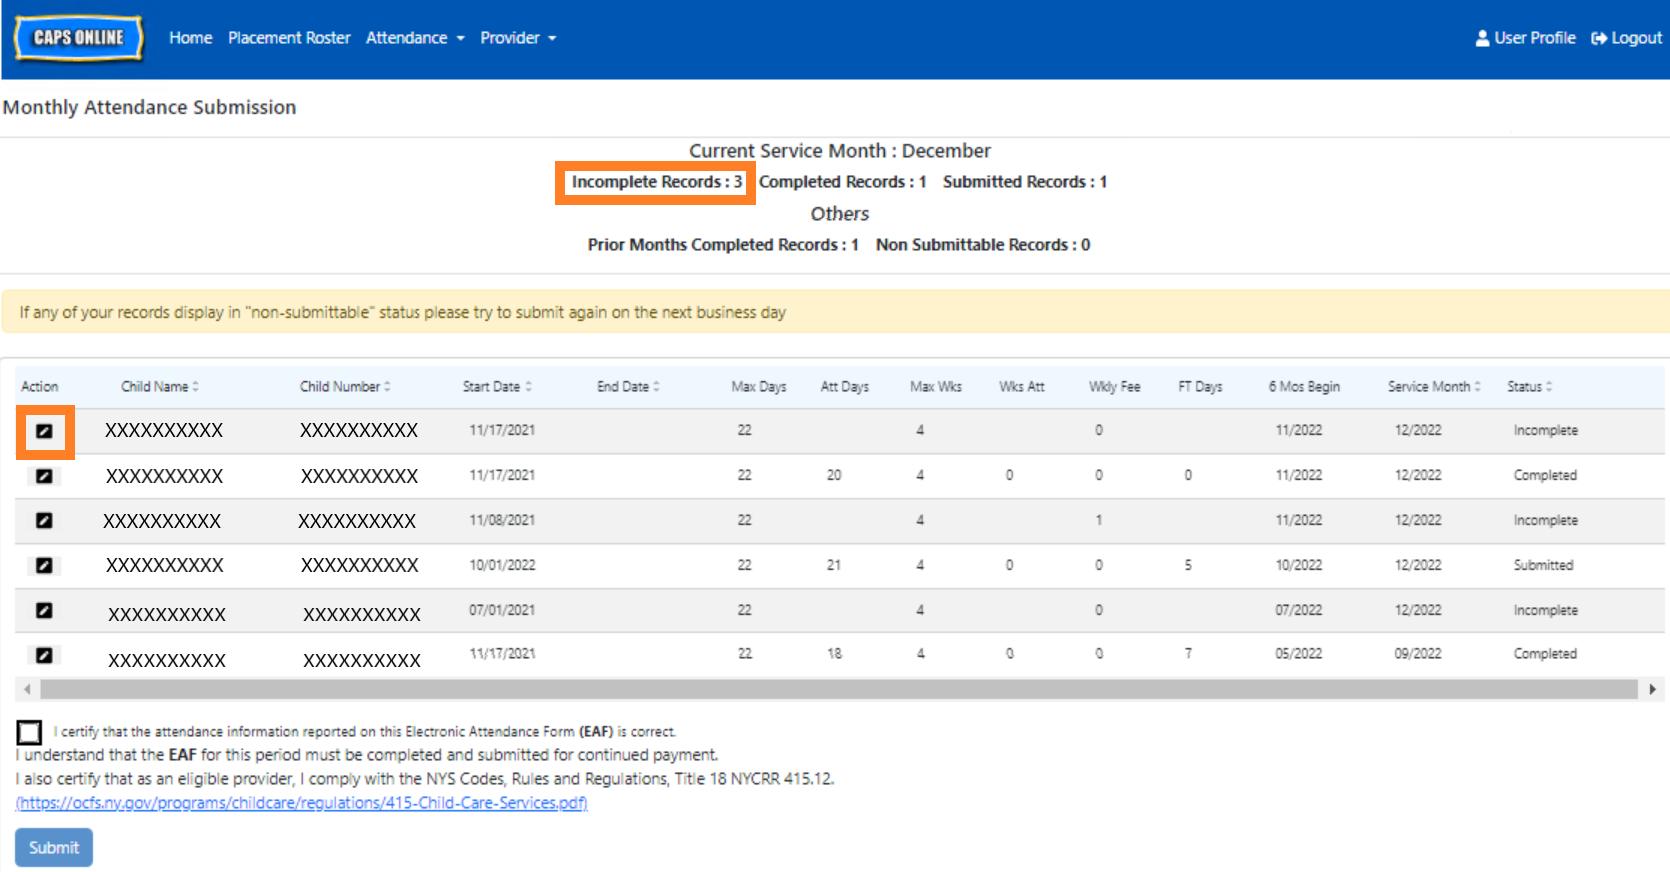Click the User Profile person icon

[x=1482, y=38]
